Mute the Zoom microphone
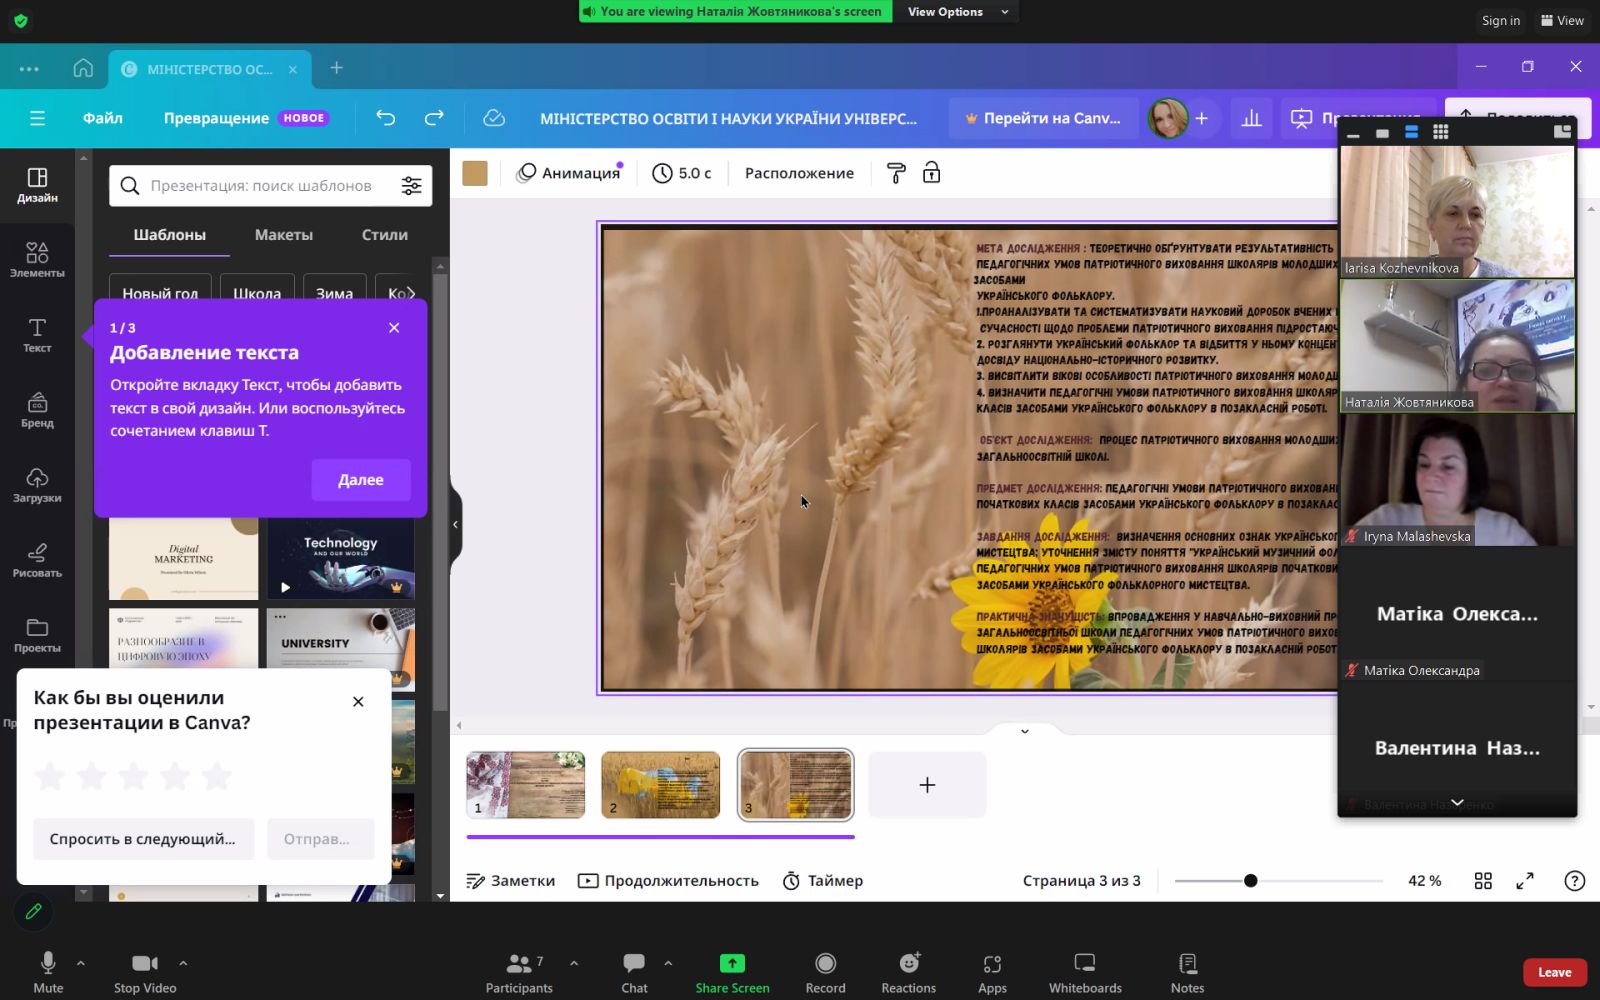The height and width of the screenshot is (1000, 1600). [x=48, y=972]
